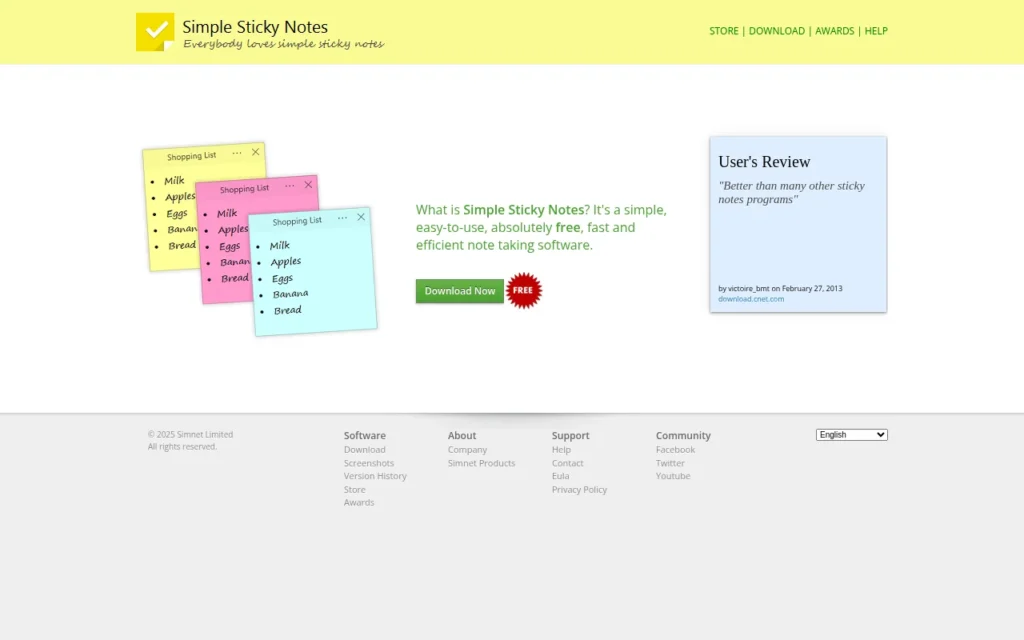Click the Community footer heading
The height and width of the screenshot is (640, 1024).
[683, 436]
